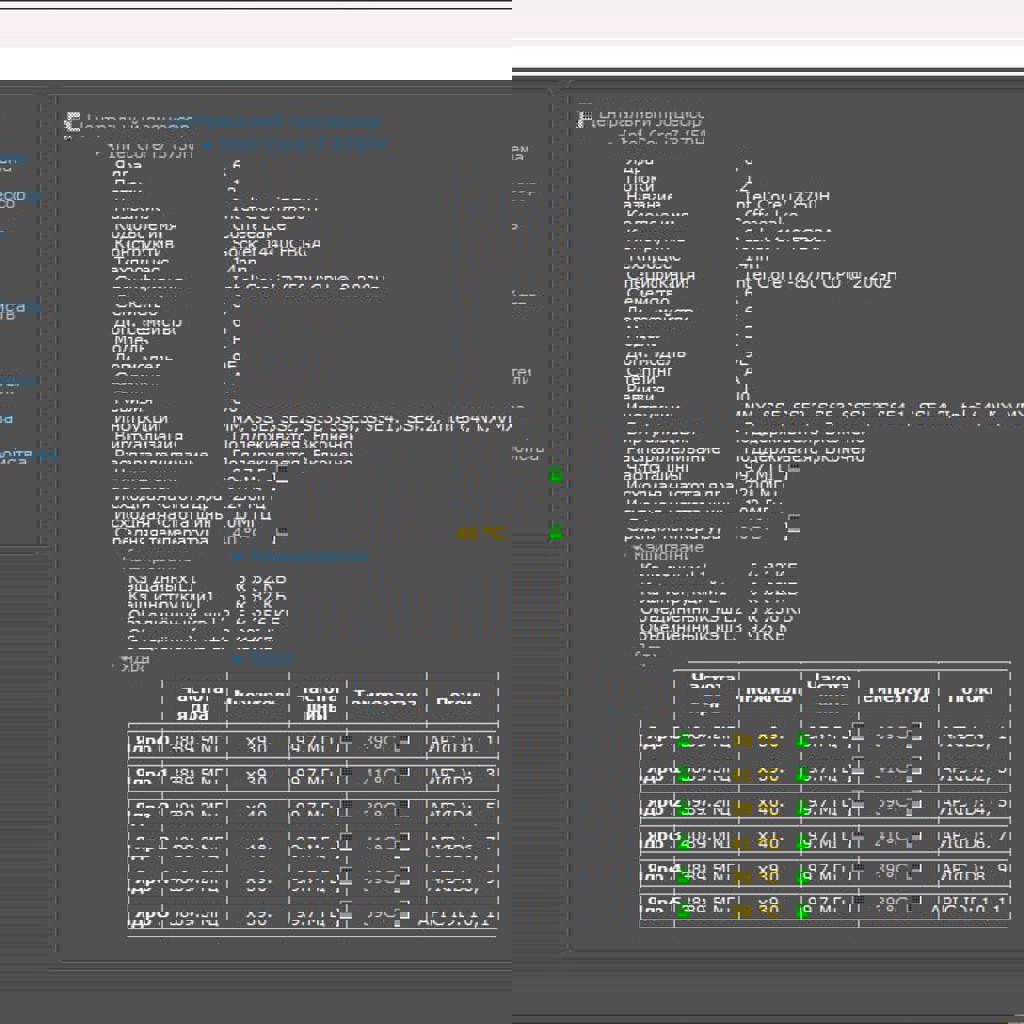
Task: Click the bar icon beside frequency value in left window
Action: (283, 475)
